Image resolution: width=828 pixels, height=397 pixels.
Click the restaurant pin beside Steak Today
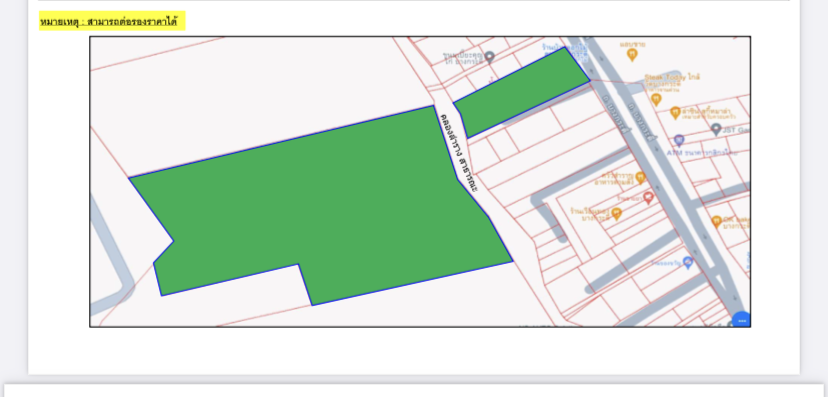[x=656, y=99]
